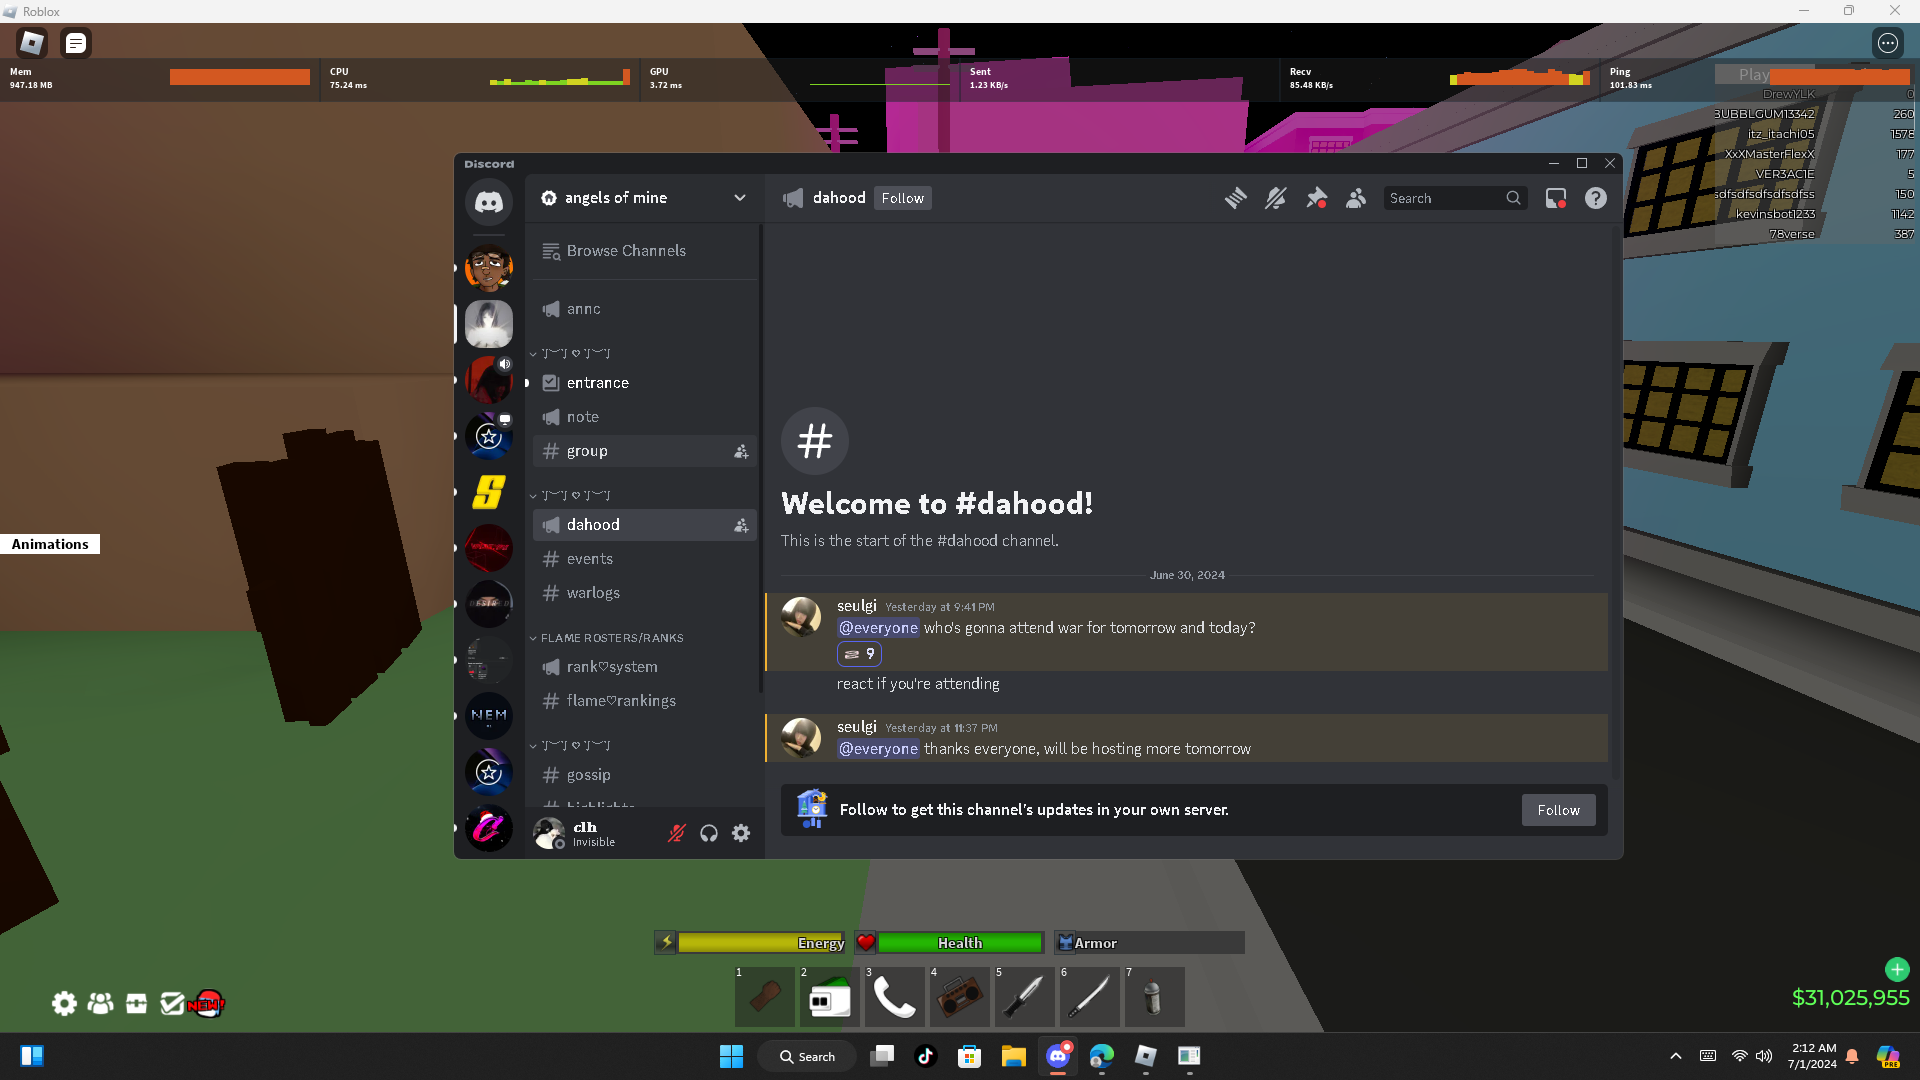Open File Explorer from the taskbar
The image size is (1920, 1080).
click(x=1013, y=1056)
